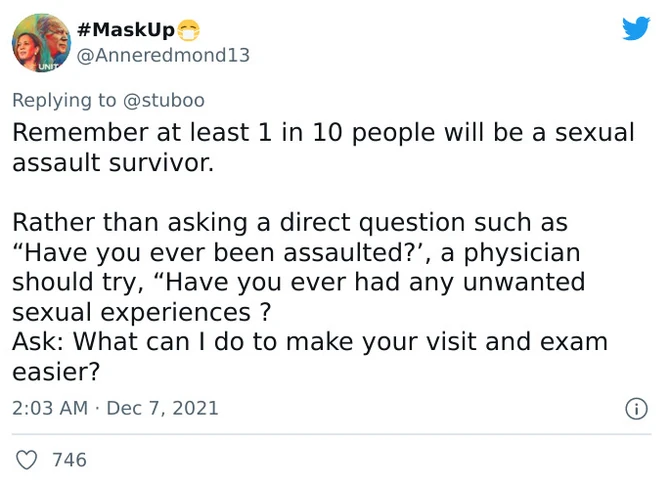Click the "Ask: What can I do" line
Image resolution: width=670 pixels, height=484 pixels.
click(x=310, y=341)
